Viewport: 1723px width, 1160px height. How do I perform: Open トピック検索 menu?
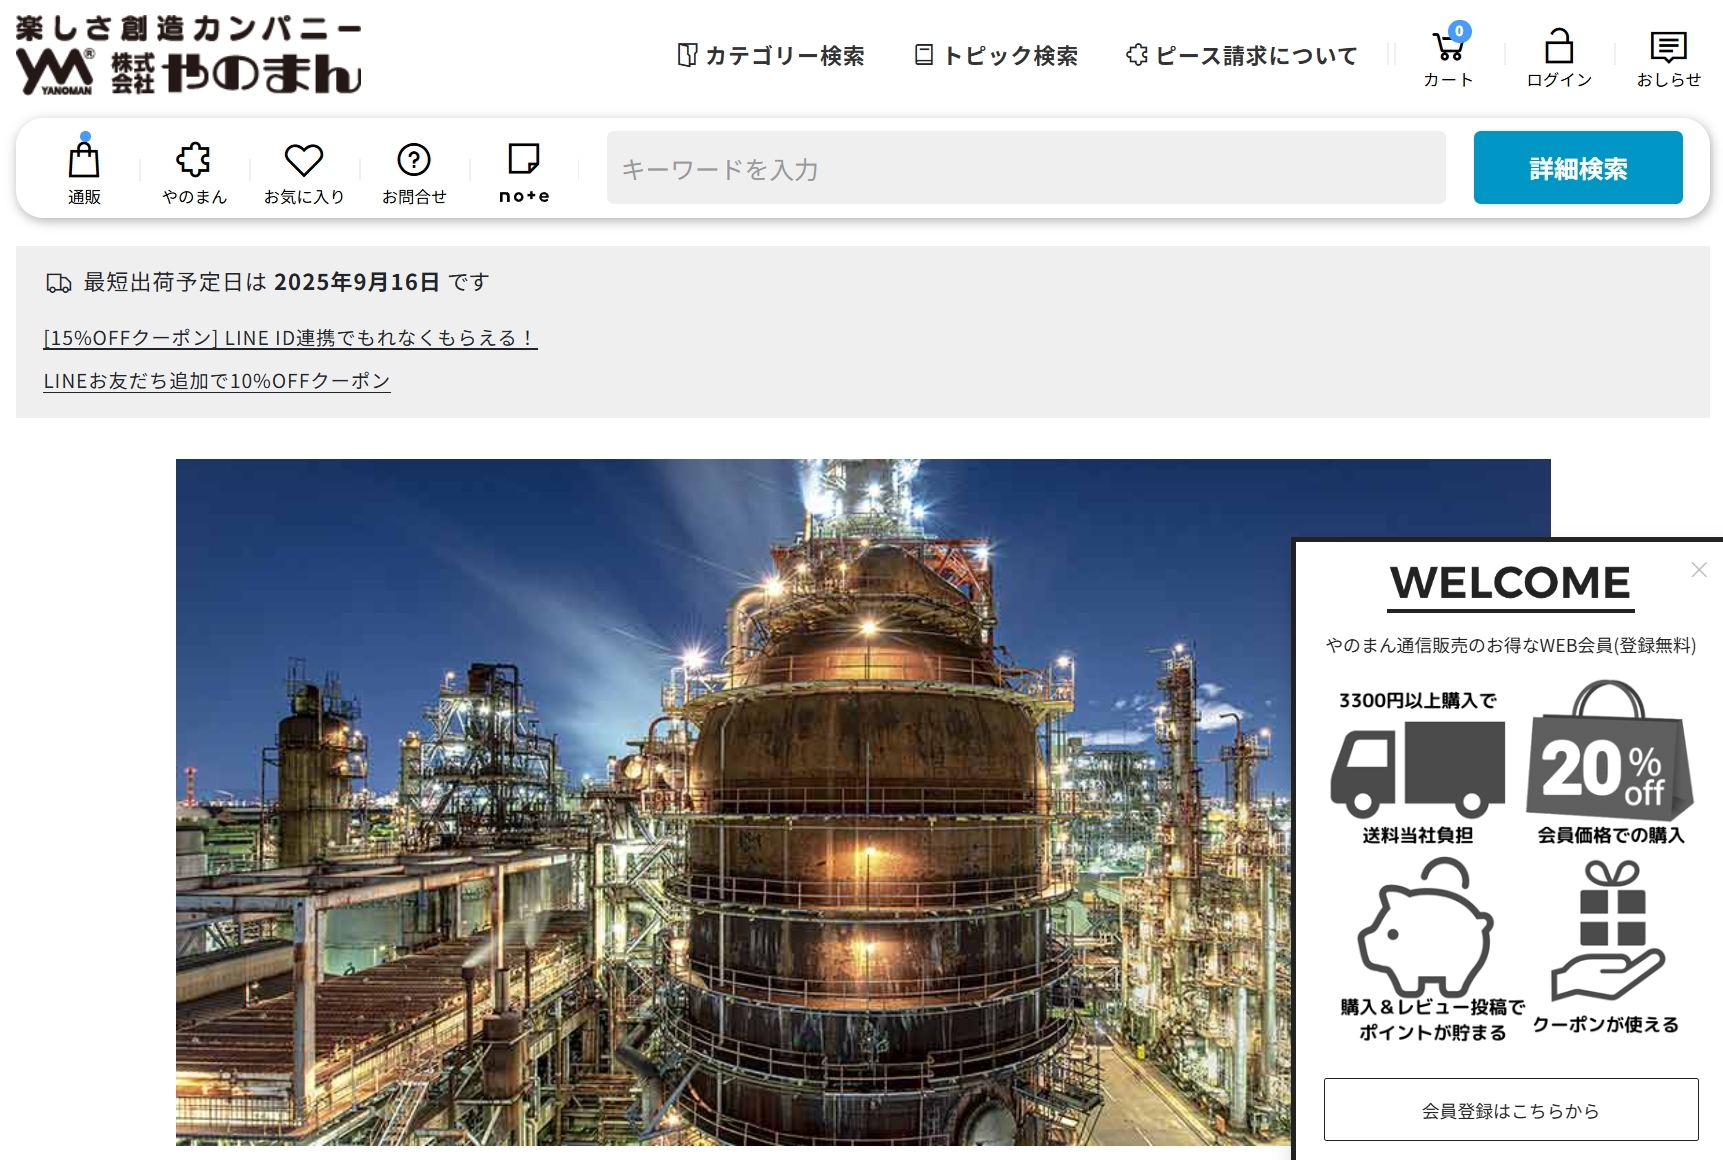point(997,56)
